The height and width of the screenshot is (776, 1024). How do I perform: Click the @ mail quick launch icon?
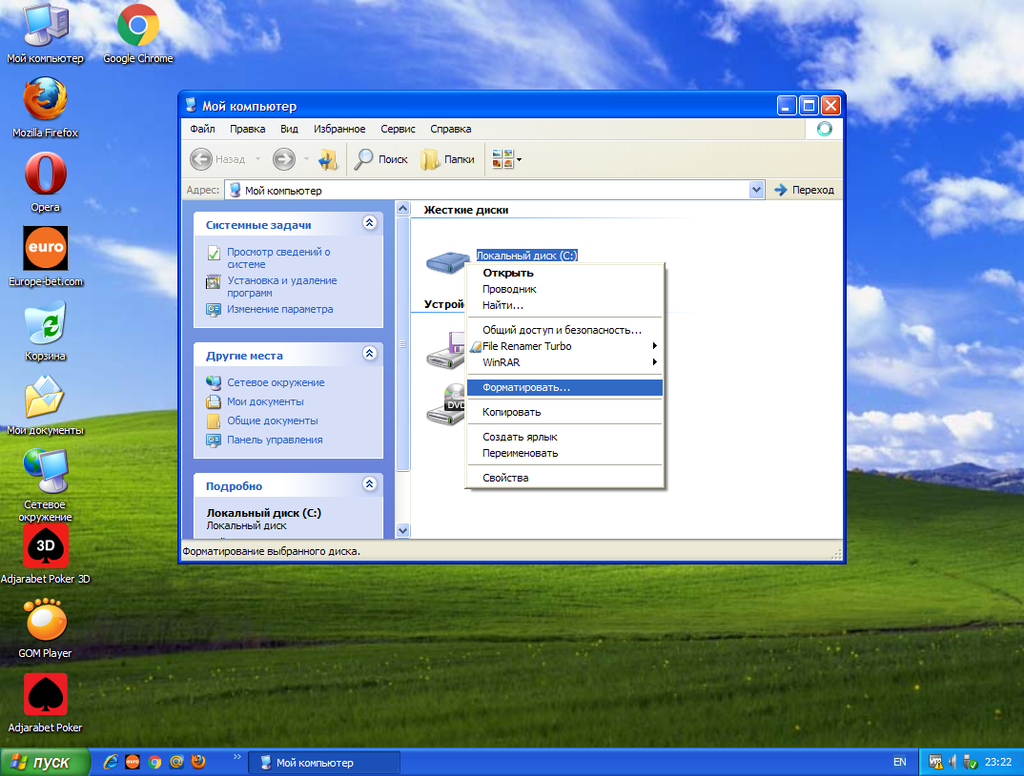pos(176,762)
